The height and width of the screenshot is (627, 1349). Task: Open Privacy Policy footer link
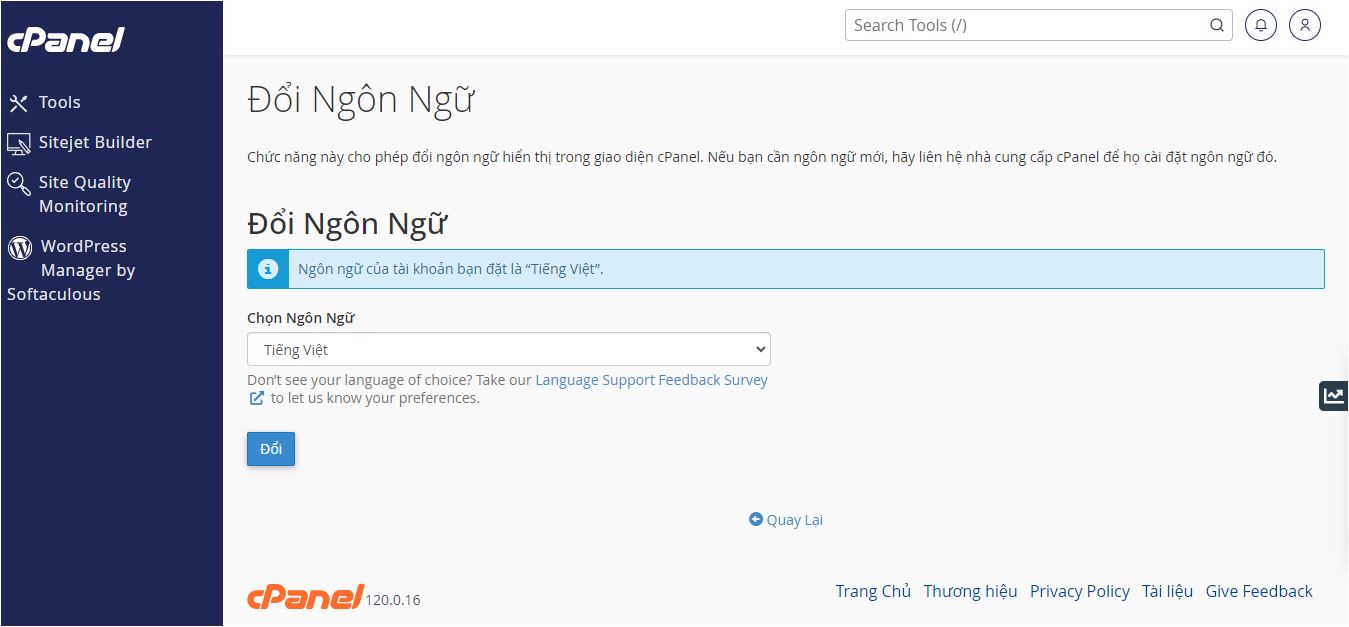click(1080, 591)
